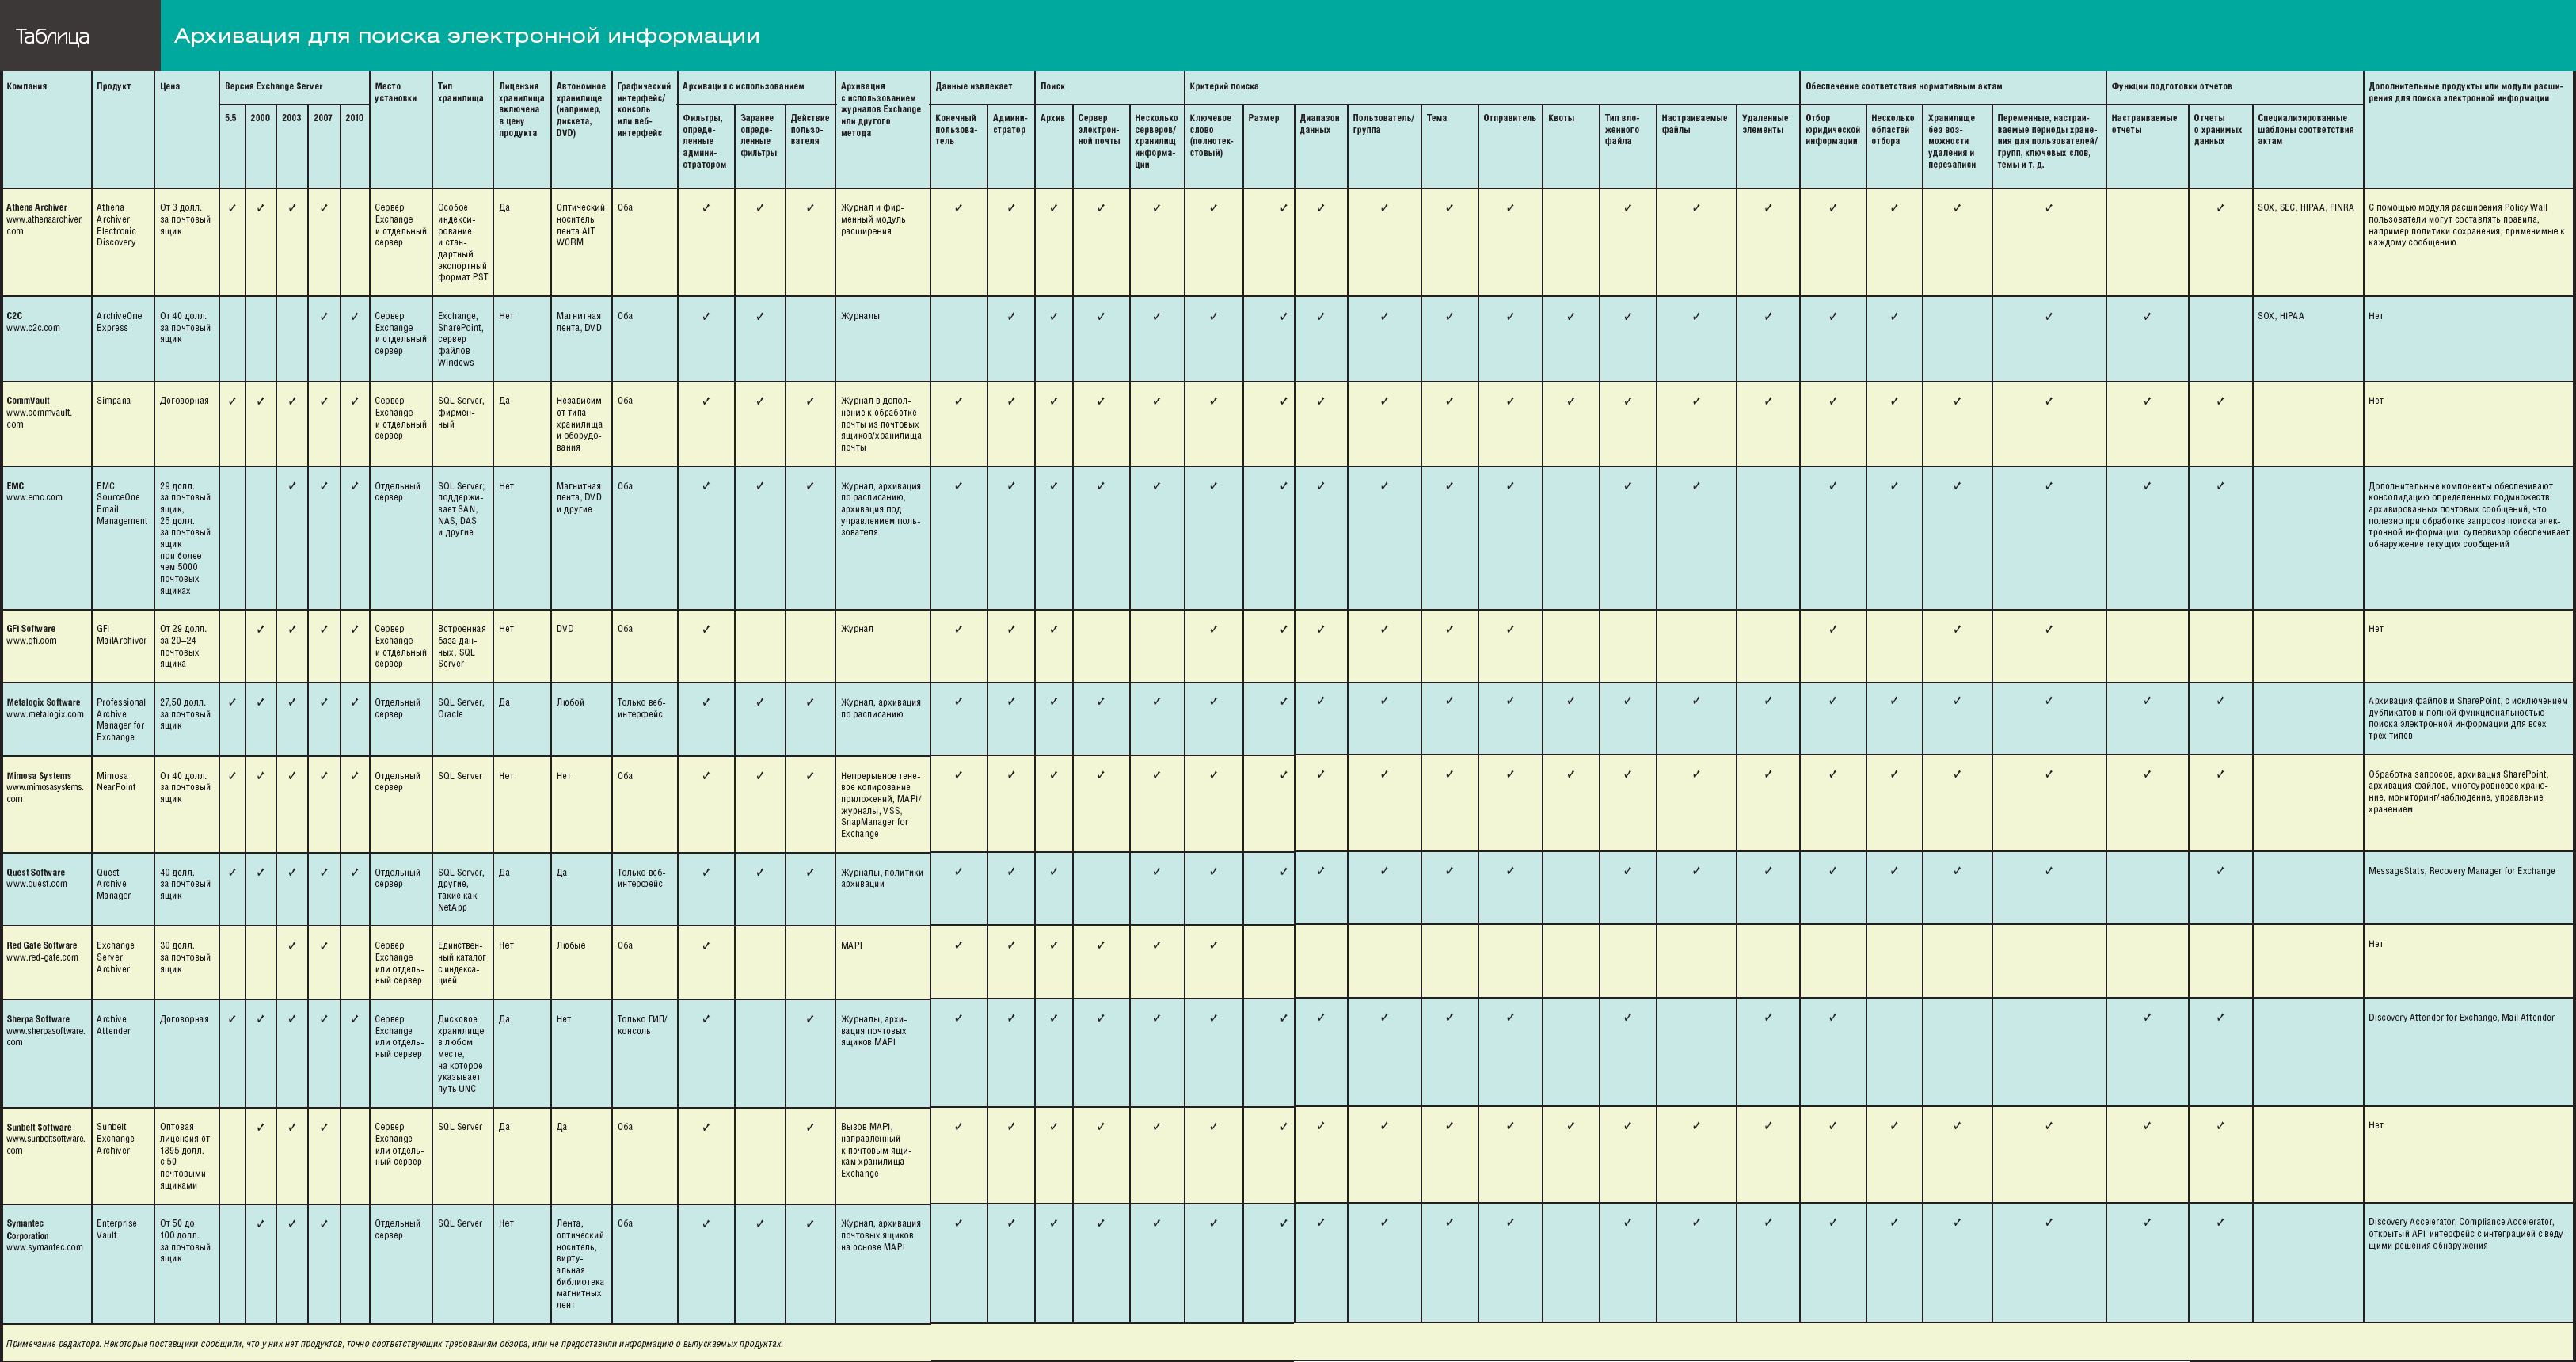Click C2C's checkmark in the 2010 column
Screen dimensions: 2576x1362
pos(354,317)
